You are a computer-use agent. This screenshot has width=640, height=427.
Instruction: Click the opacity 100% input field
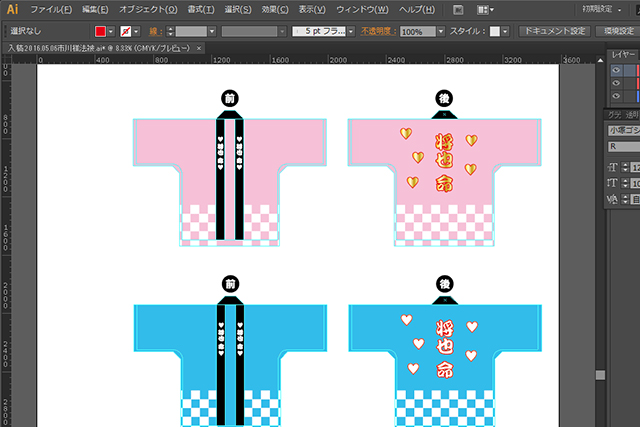418,31
